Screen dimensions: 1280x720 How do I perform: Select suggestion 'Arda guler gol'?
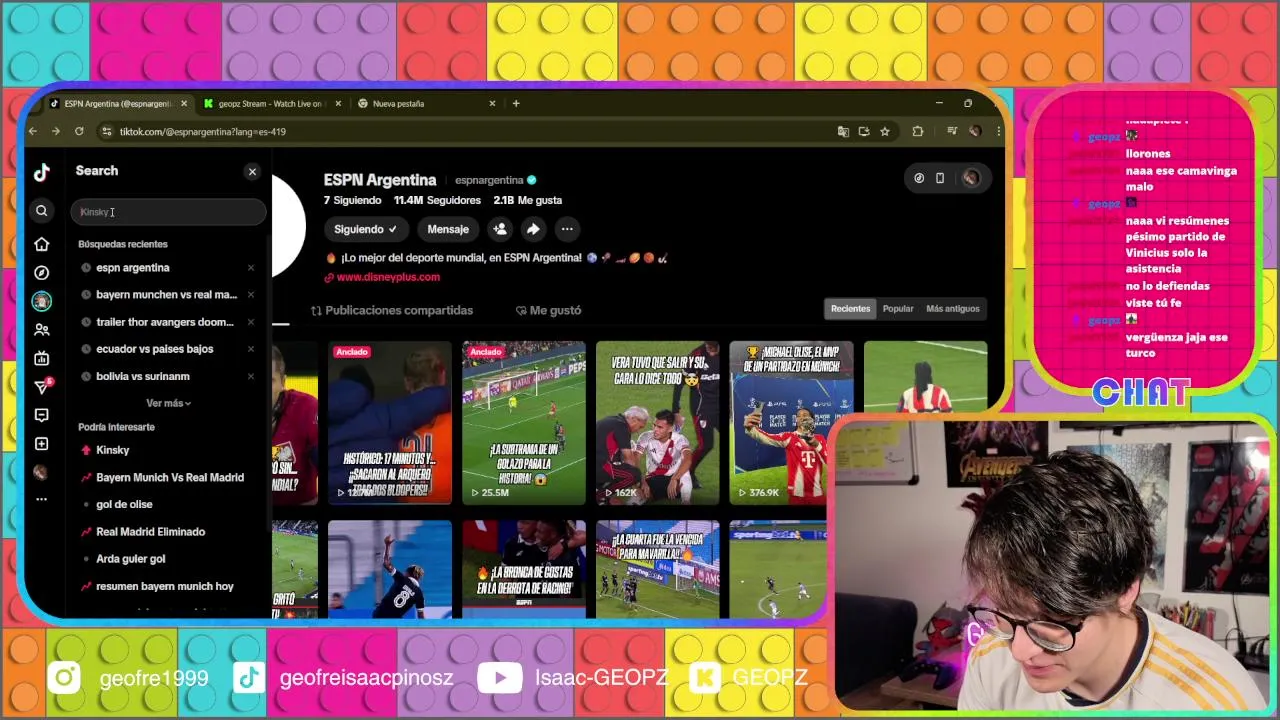(130, 559)
